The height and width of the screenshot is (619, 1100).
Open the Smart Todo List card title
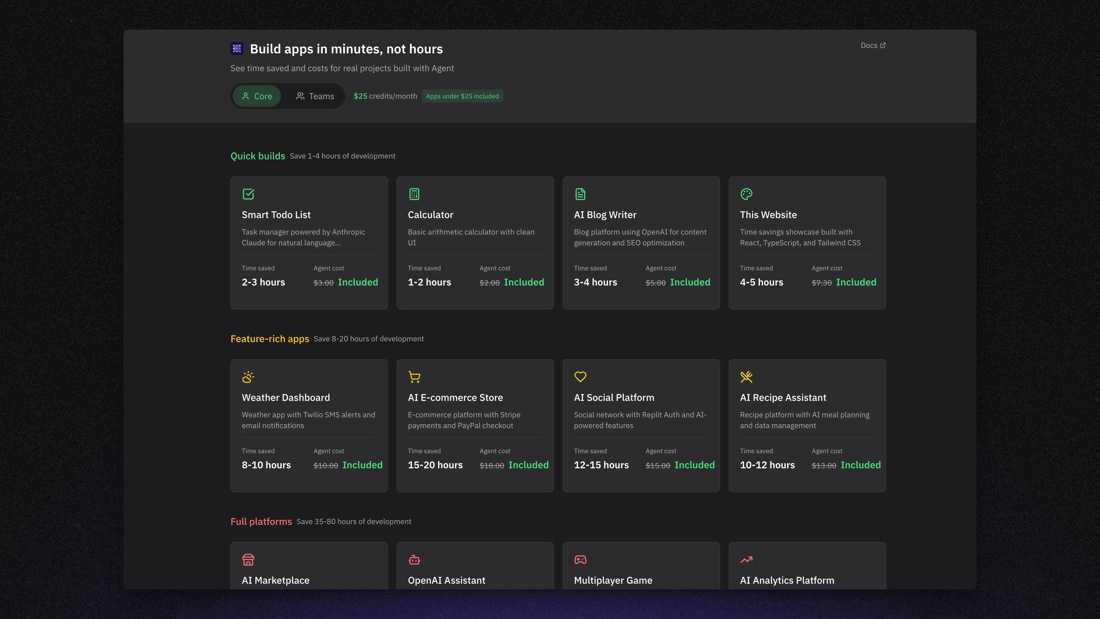pos(276,215)
